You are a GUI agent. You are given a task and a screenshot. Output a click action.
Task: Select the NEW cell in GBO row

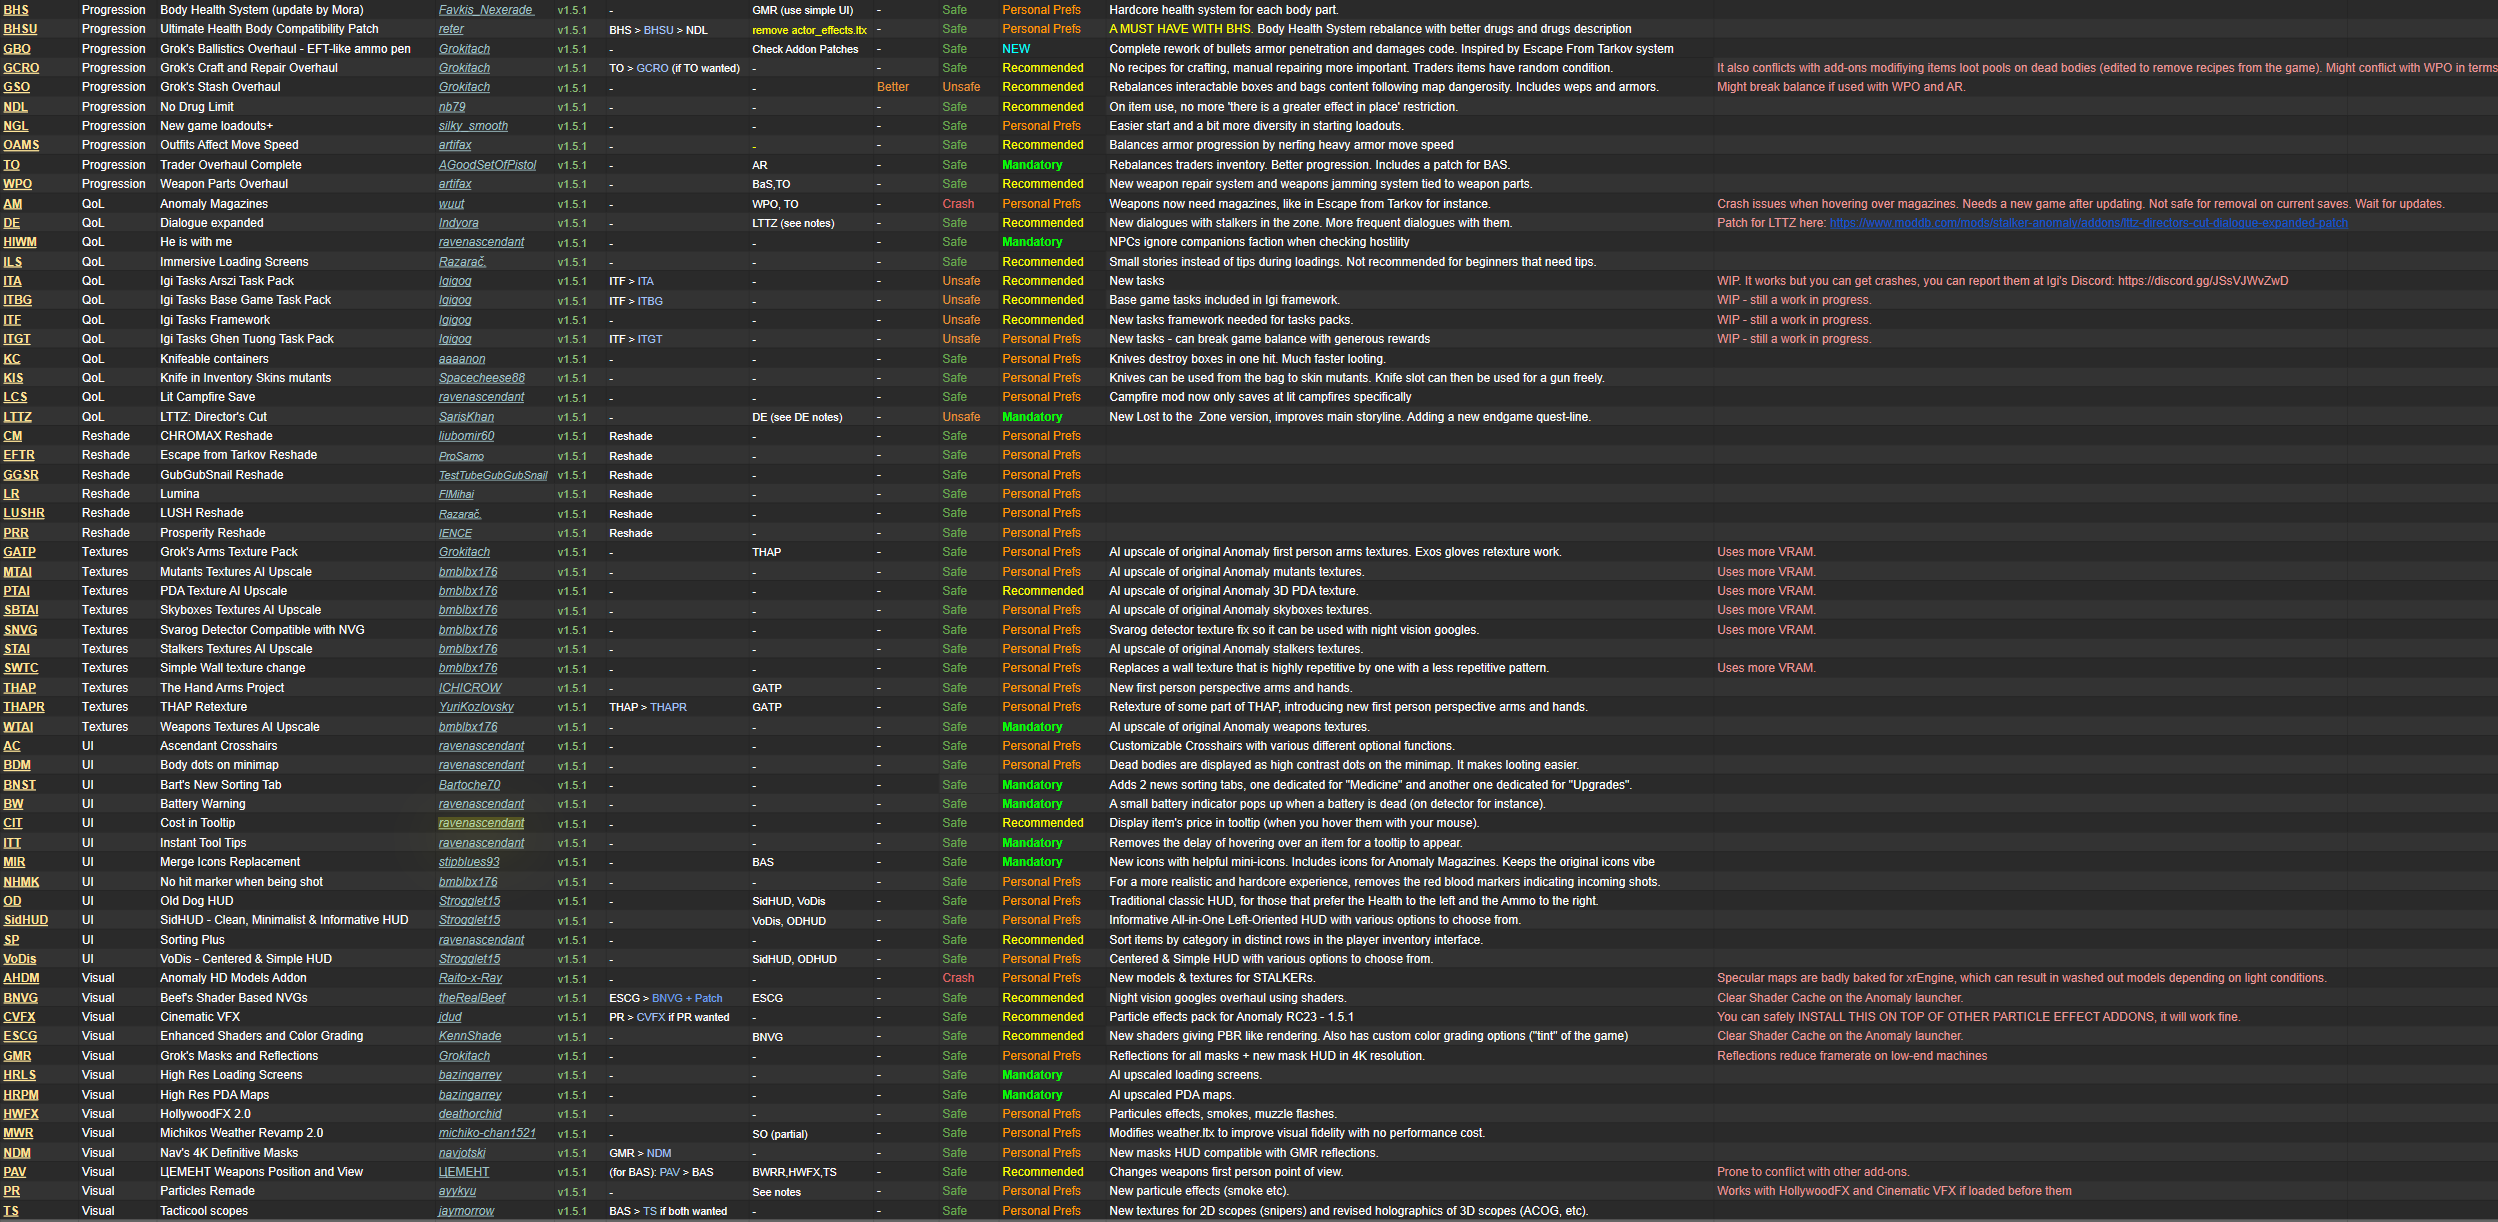tap(1015, 49)
